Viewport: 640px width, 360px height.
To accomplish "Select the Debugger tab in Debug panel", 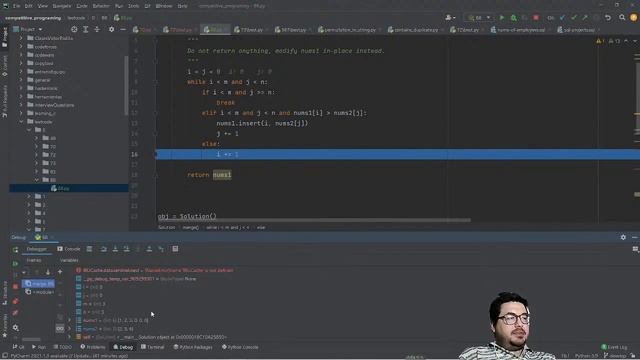I will click(x=36, y=249).
